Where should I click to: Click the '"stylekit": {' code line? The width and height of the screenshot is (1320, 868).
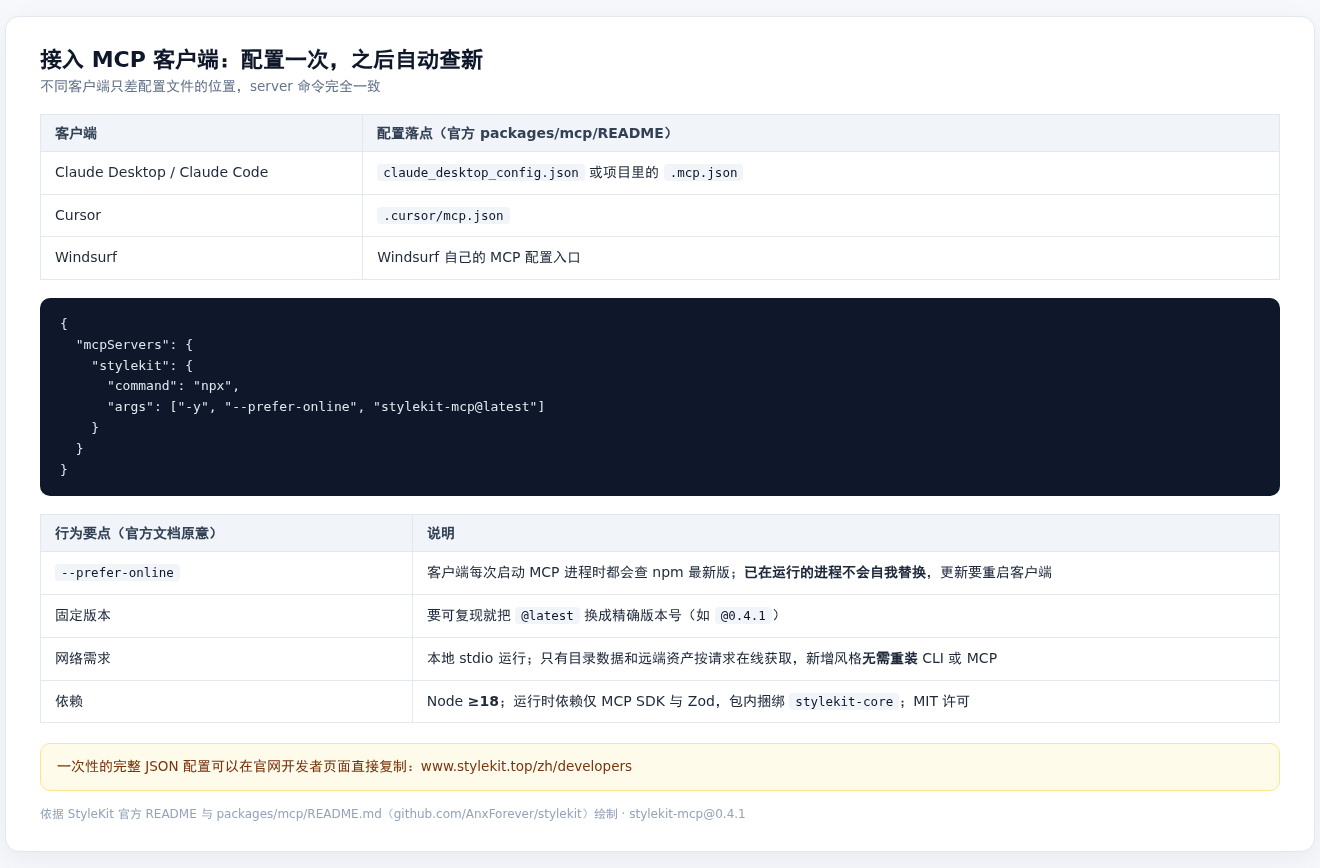(142, 365)
